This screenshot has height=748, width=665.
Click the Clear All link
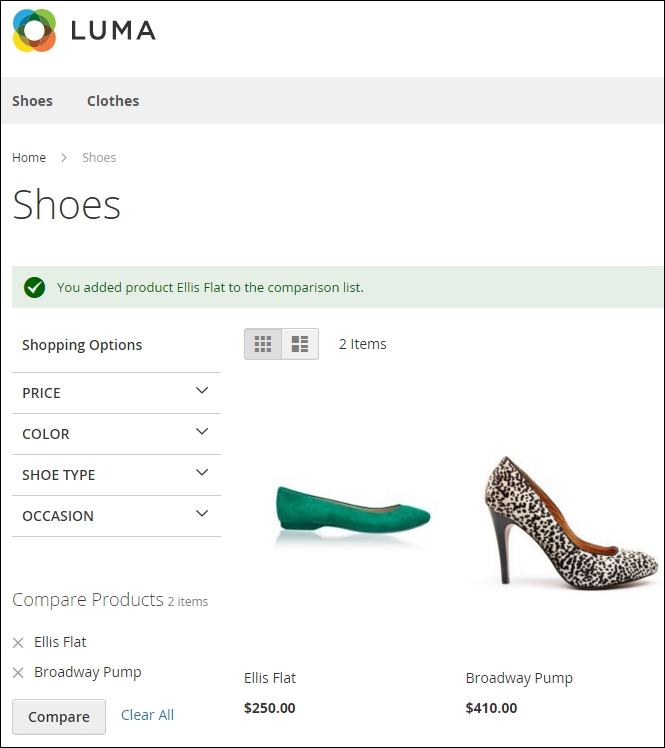tap(147, 715)
